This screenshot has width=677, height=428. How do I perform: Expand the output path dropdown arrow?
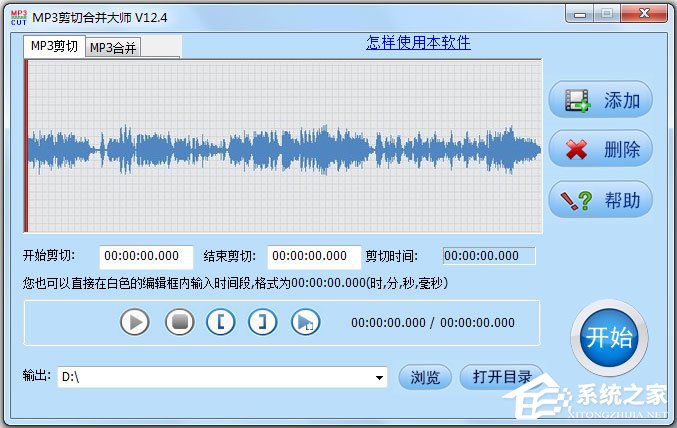tap(379, 377)
